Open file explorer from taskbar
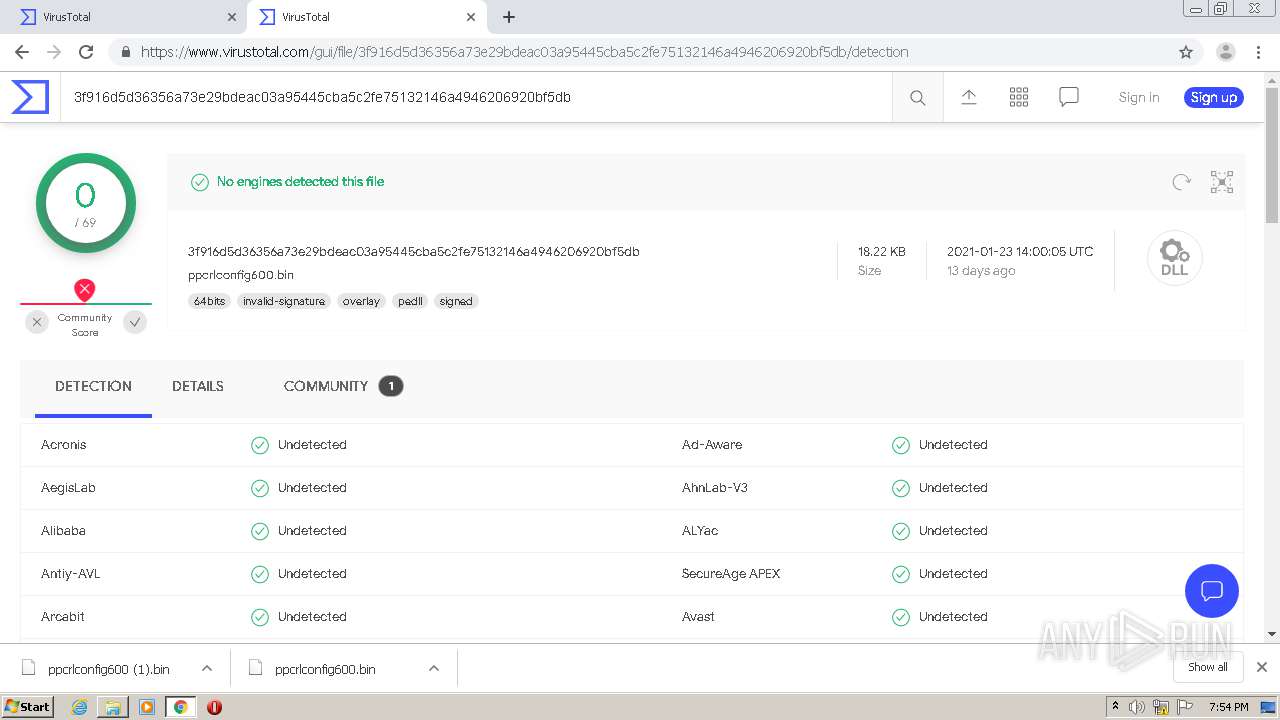The width and height of the screenshot is (1280, 720). pyautogui.click(x=113, y=707)
